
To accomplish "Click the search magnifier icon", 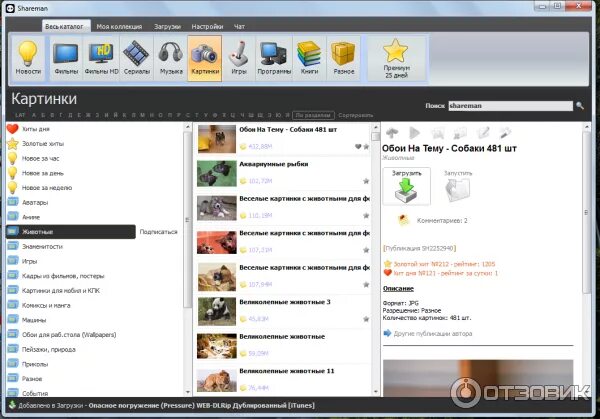I will coord(580,106).
